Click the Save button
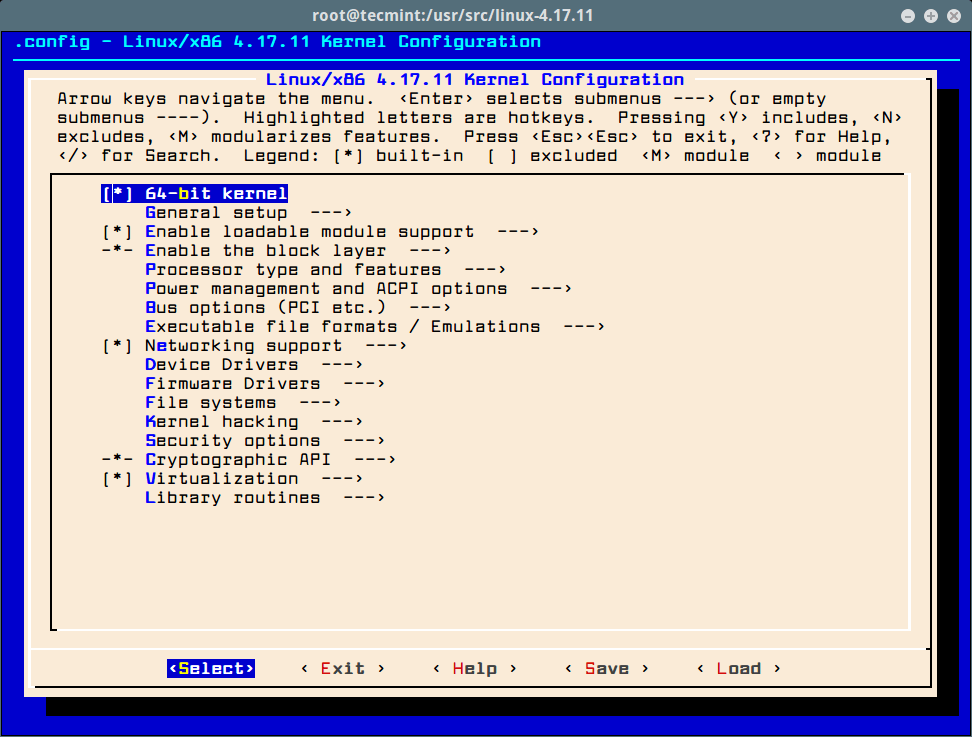 point(607,669)
